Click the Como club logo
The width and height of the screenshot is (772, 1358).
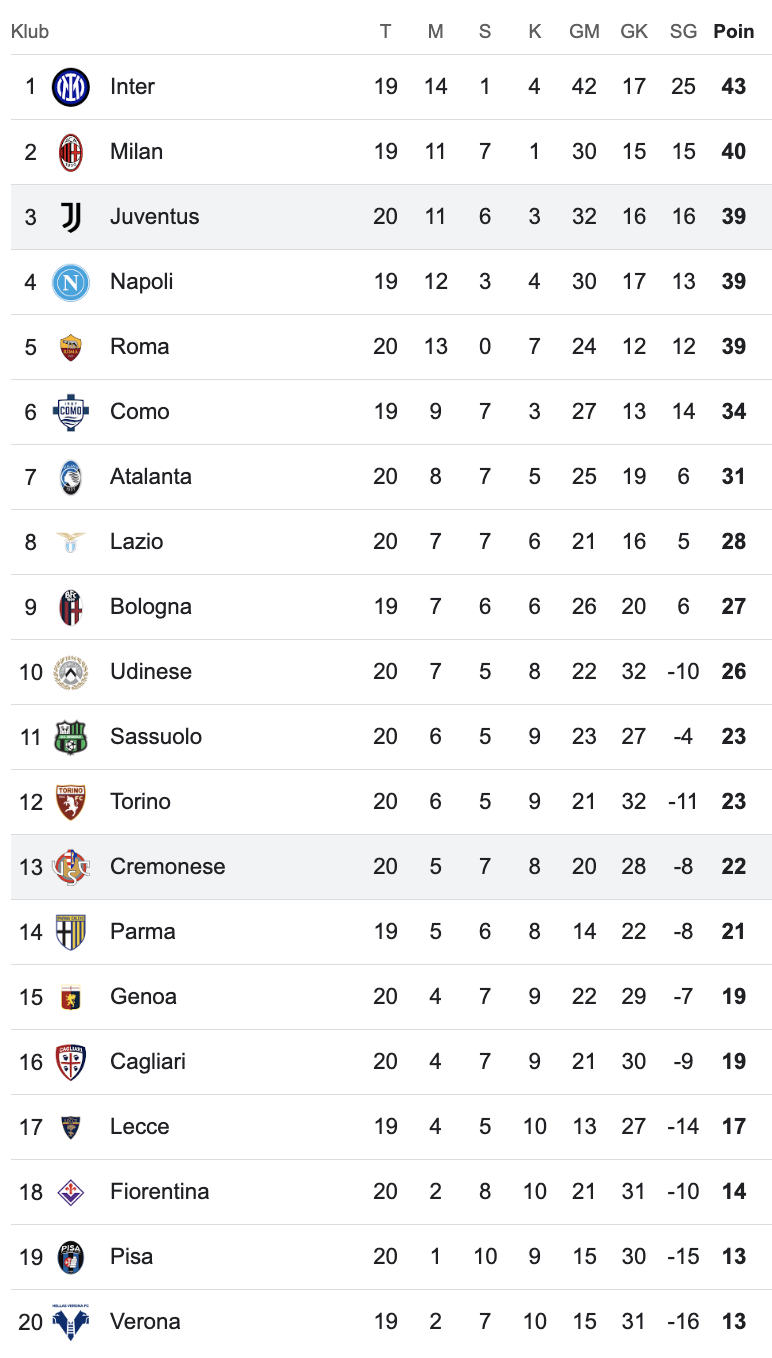(71, 412)
